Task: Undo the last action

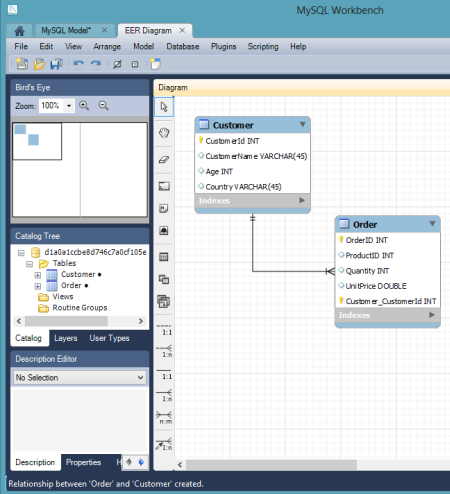Action: point(79,64)
